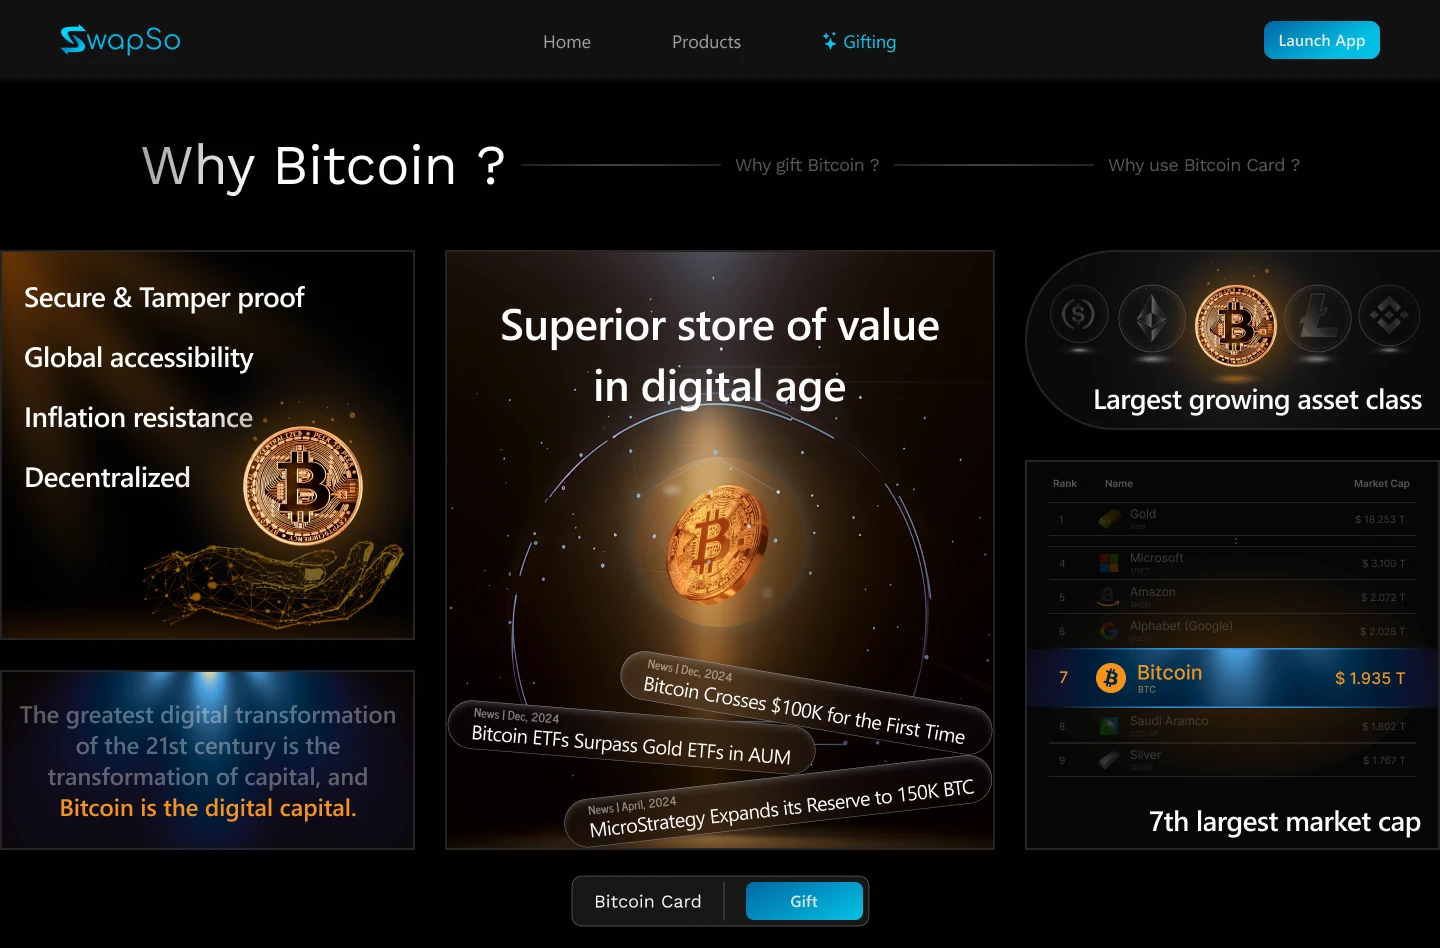Click the Bitcoin icon in rank 7 row
This screenshot has height=948, width=1440.
1110,678
